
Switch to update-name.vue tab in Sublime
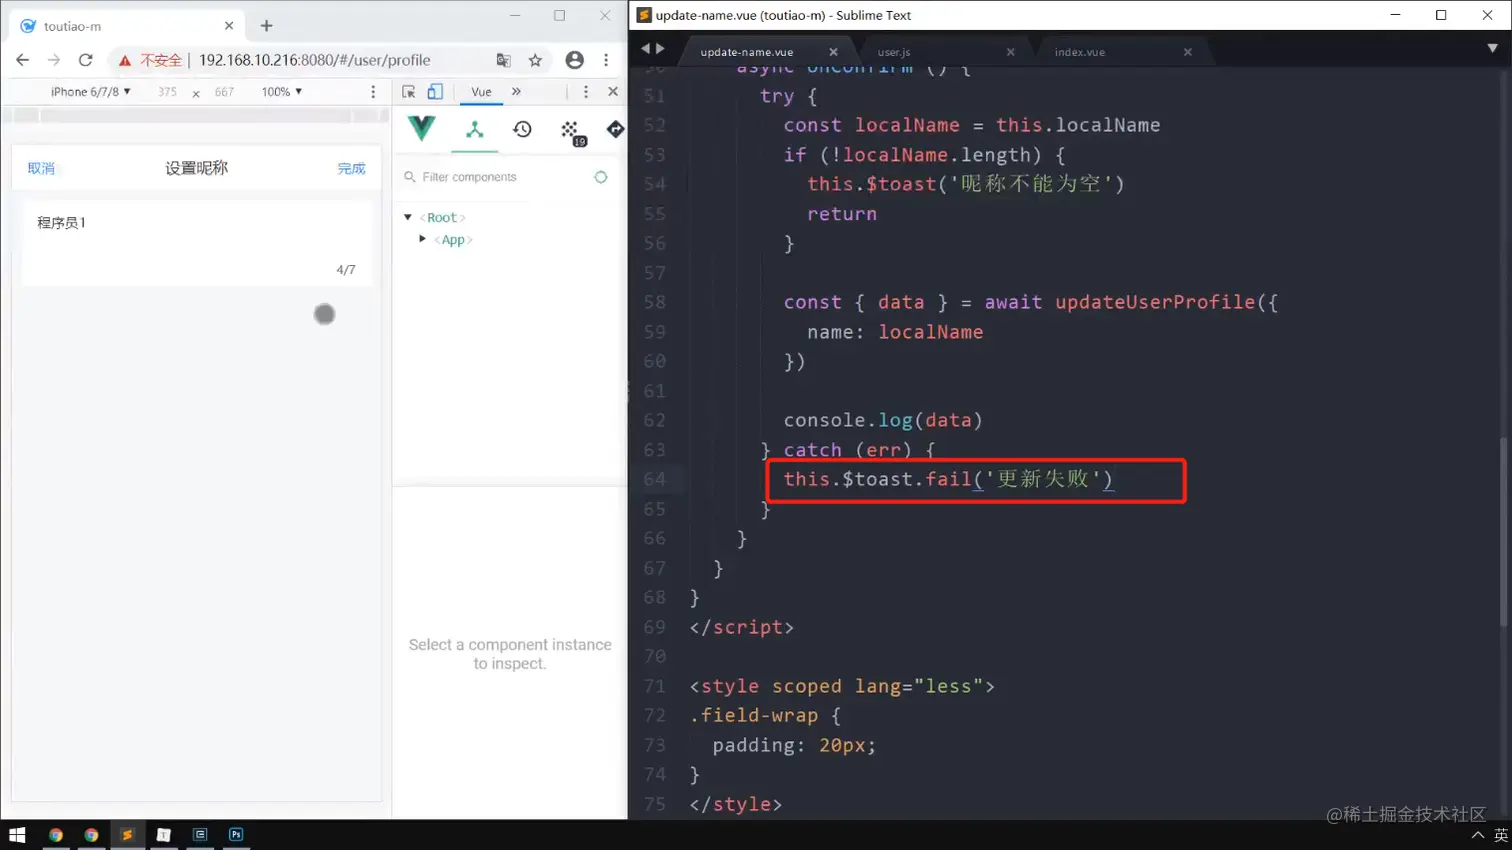click(747, 52)
